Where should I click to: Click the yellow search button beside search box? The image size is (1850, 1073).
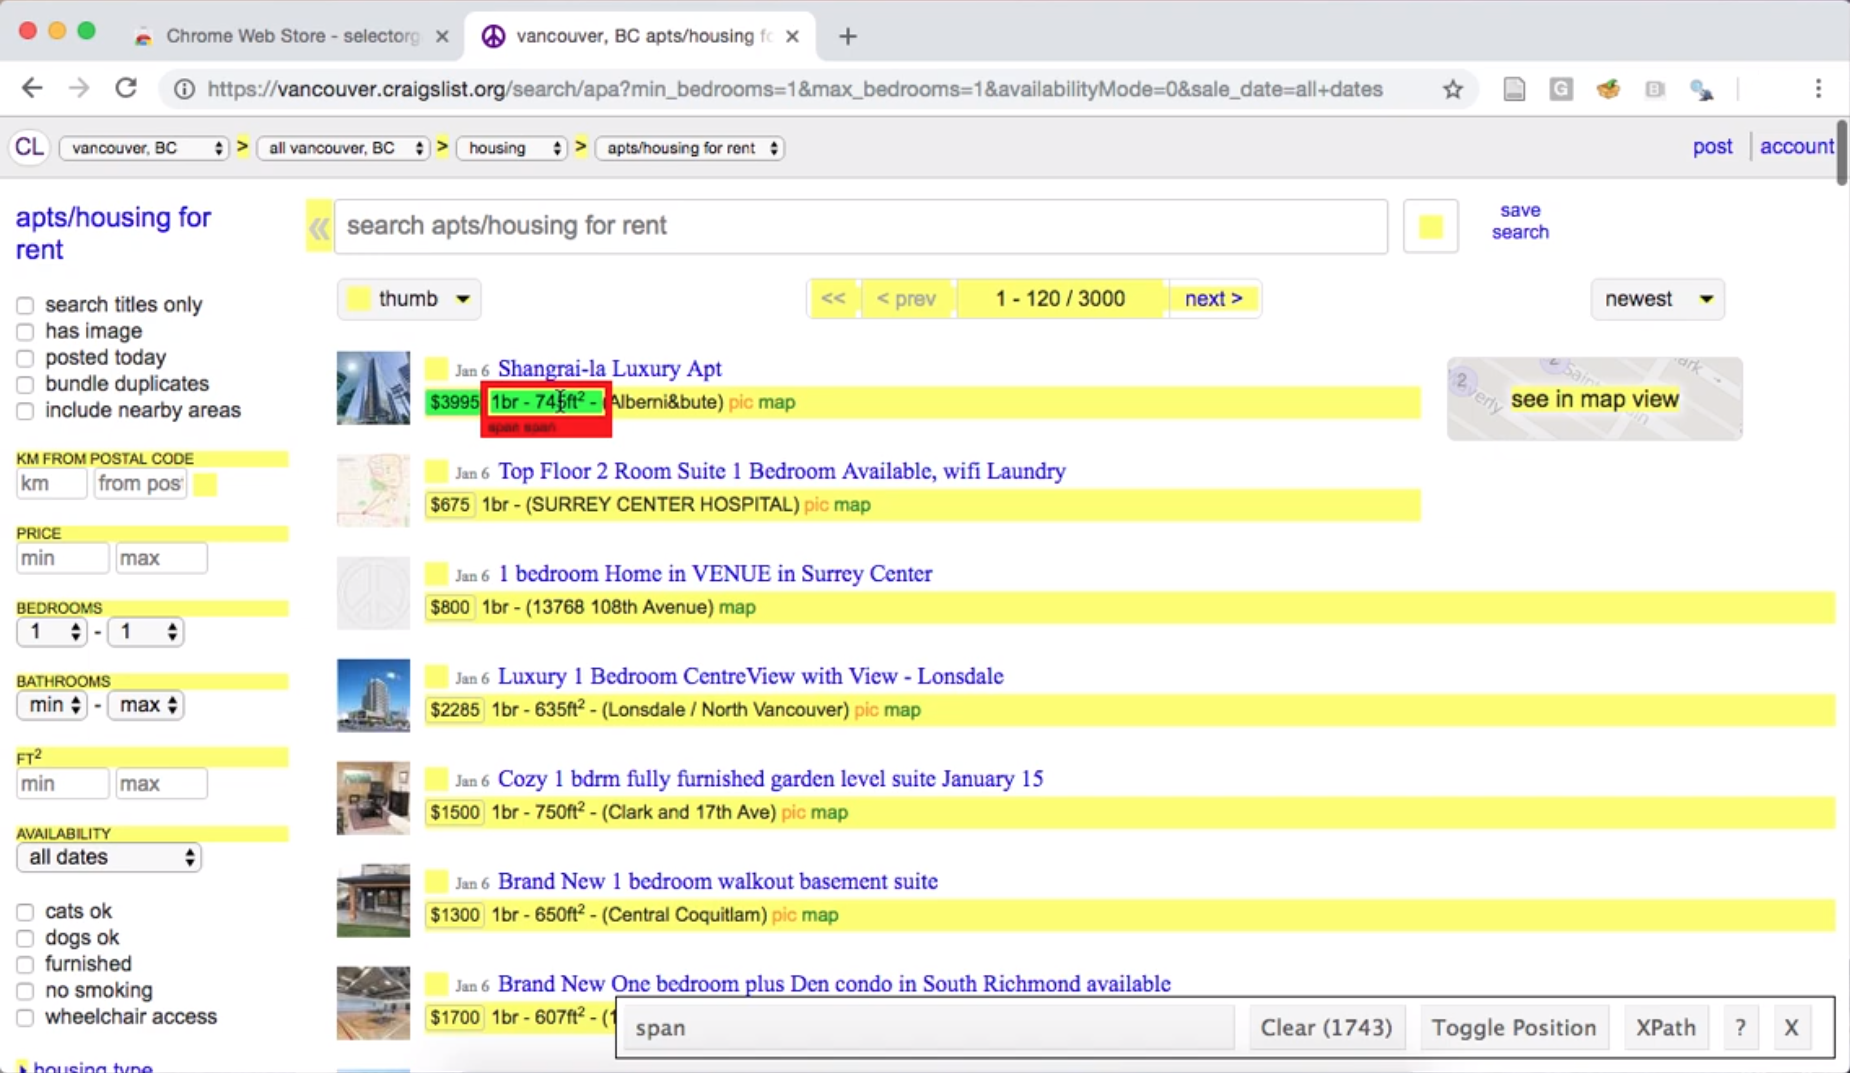point(1430,226)
